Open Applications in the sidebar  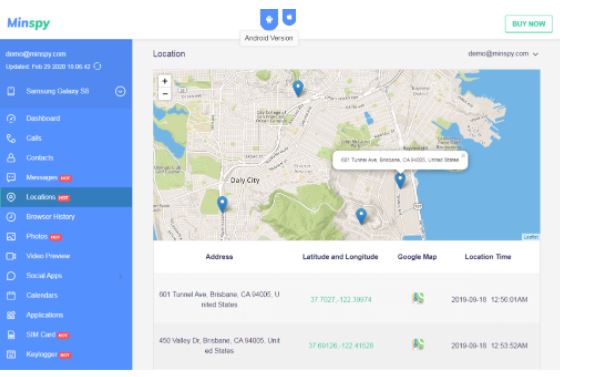pos(45,315)
